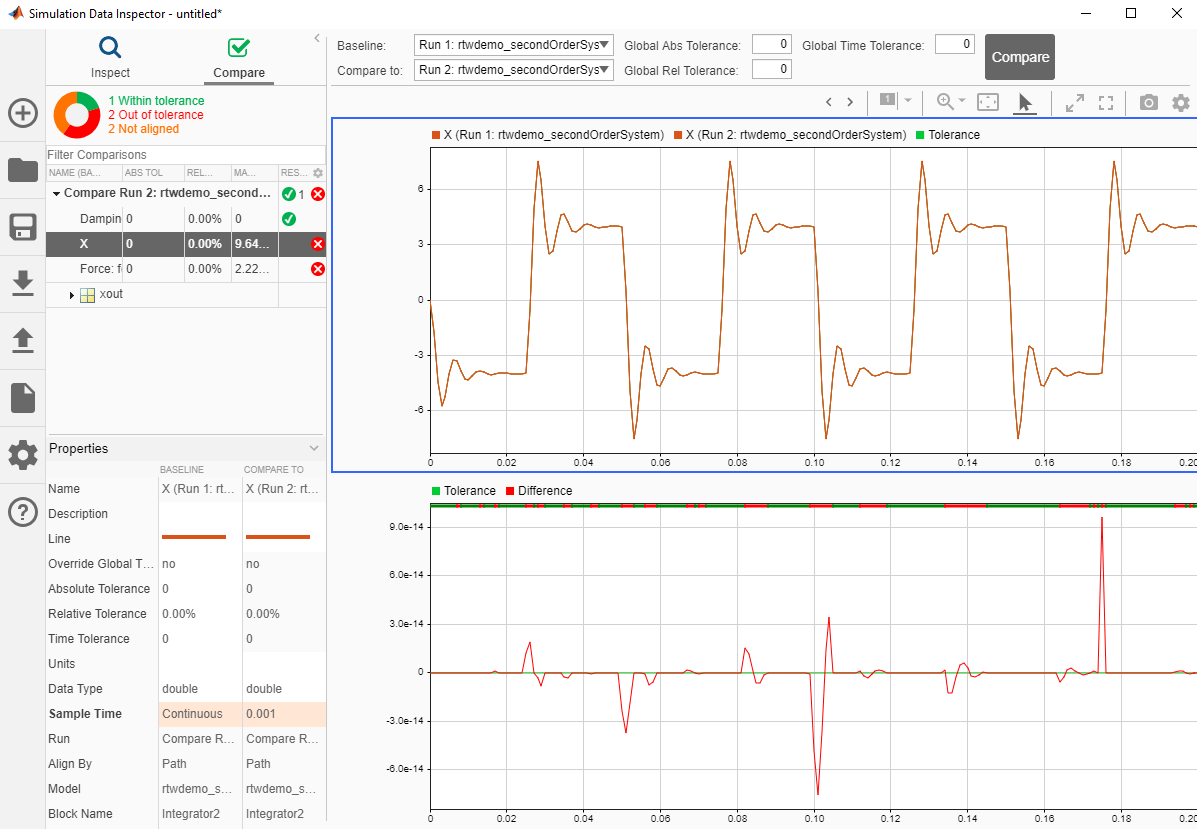Viewport: 1197px width, 829px height.
Task: Click red failed icon on Force row
Action: (x=318, y=269)
